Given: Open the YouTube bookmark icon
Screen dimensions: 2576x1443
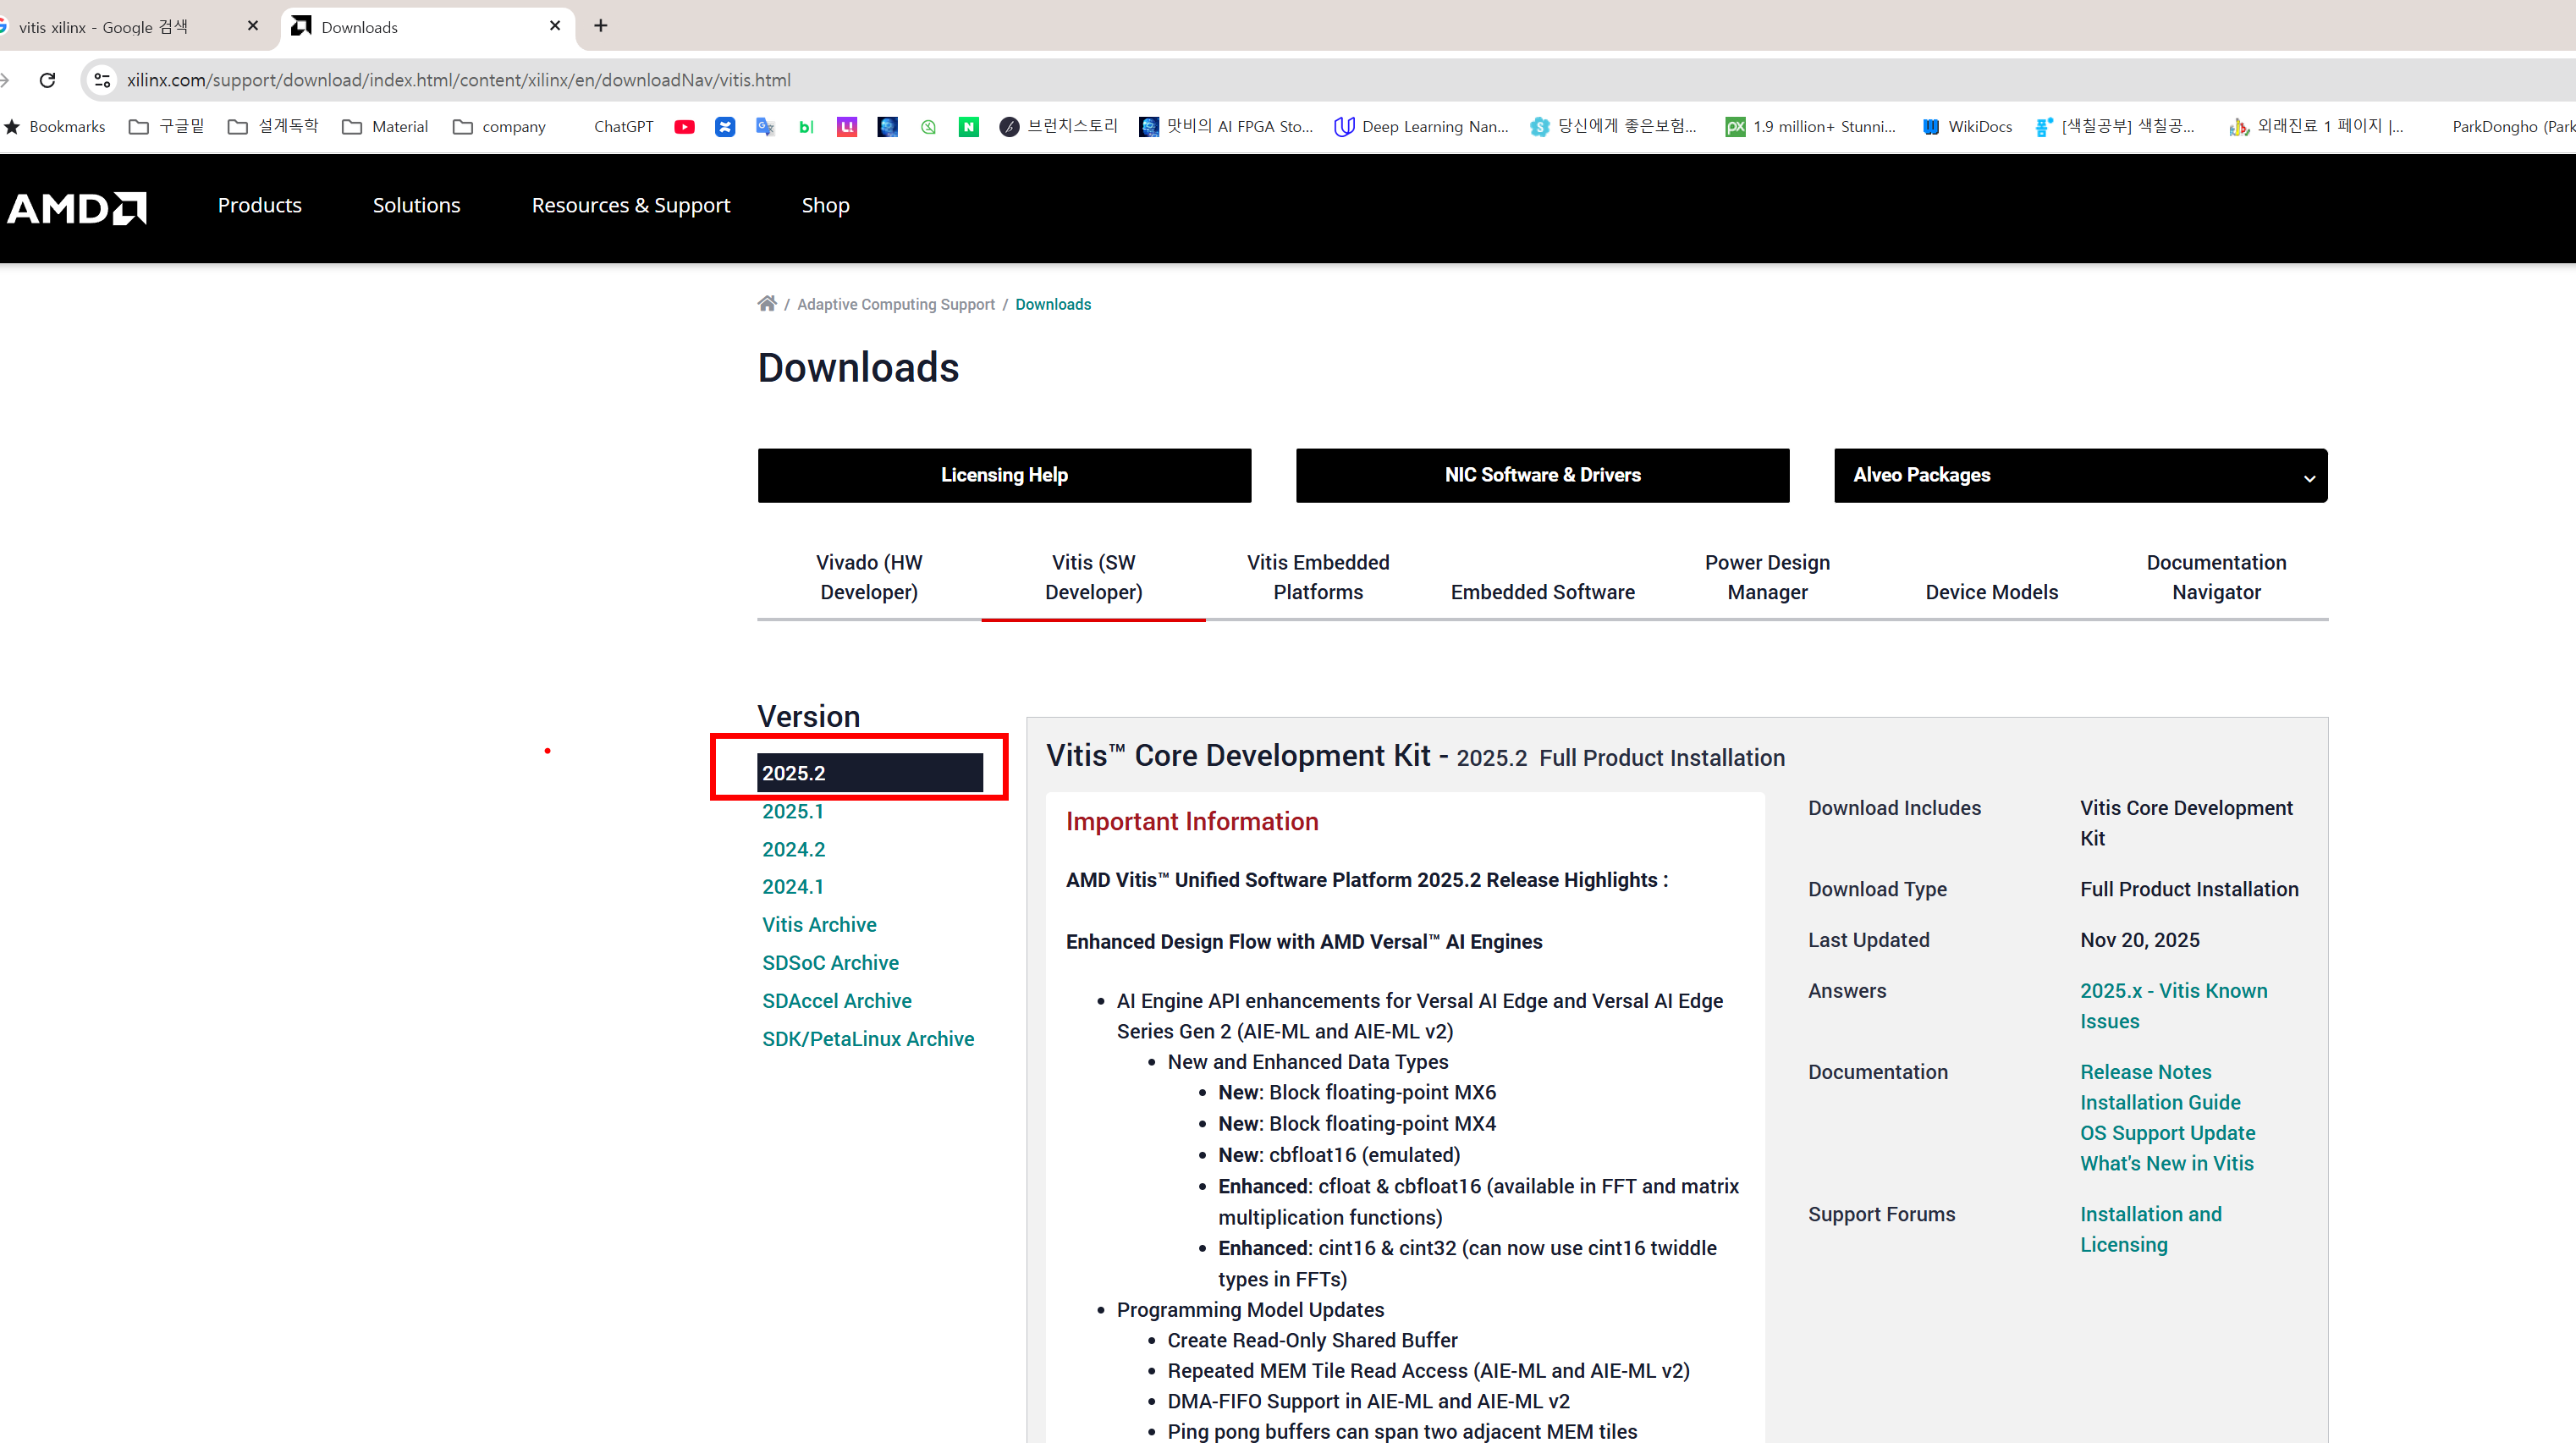Looking at the screenshot, I should click(684, 127).
